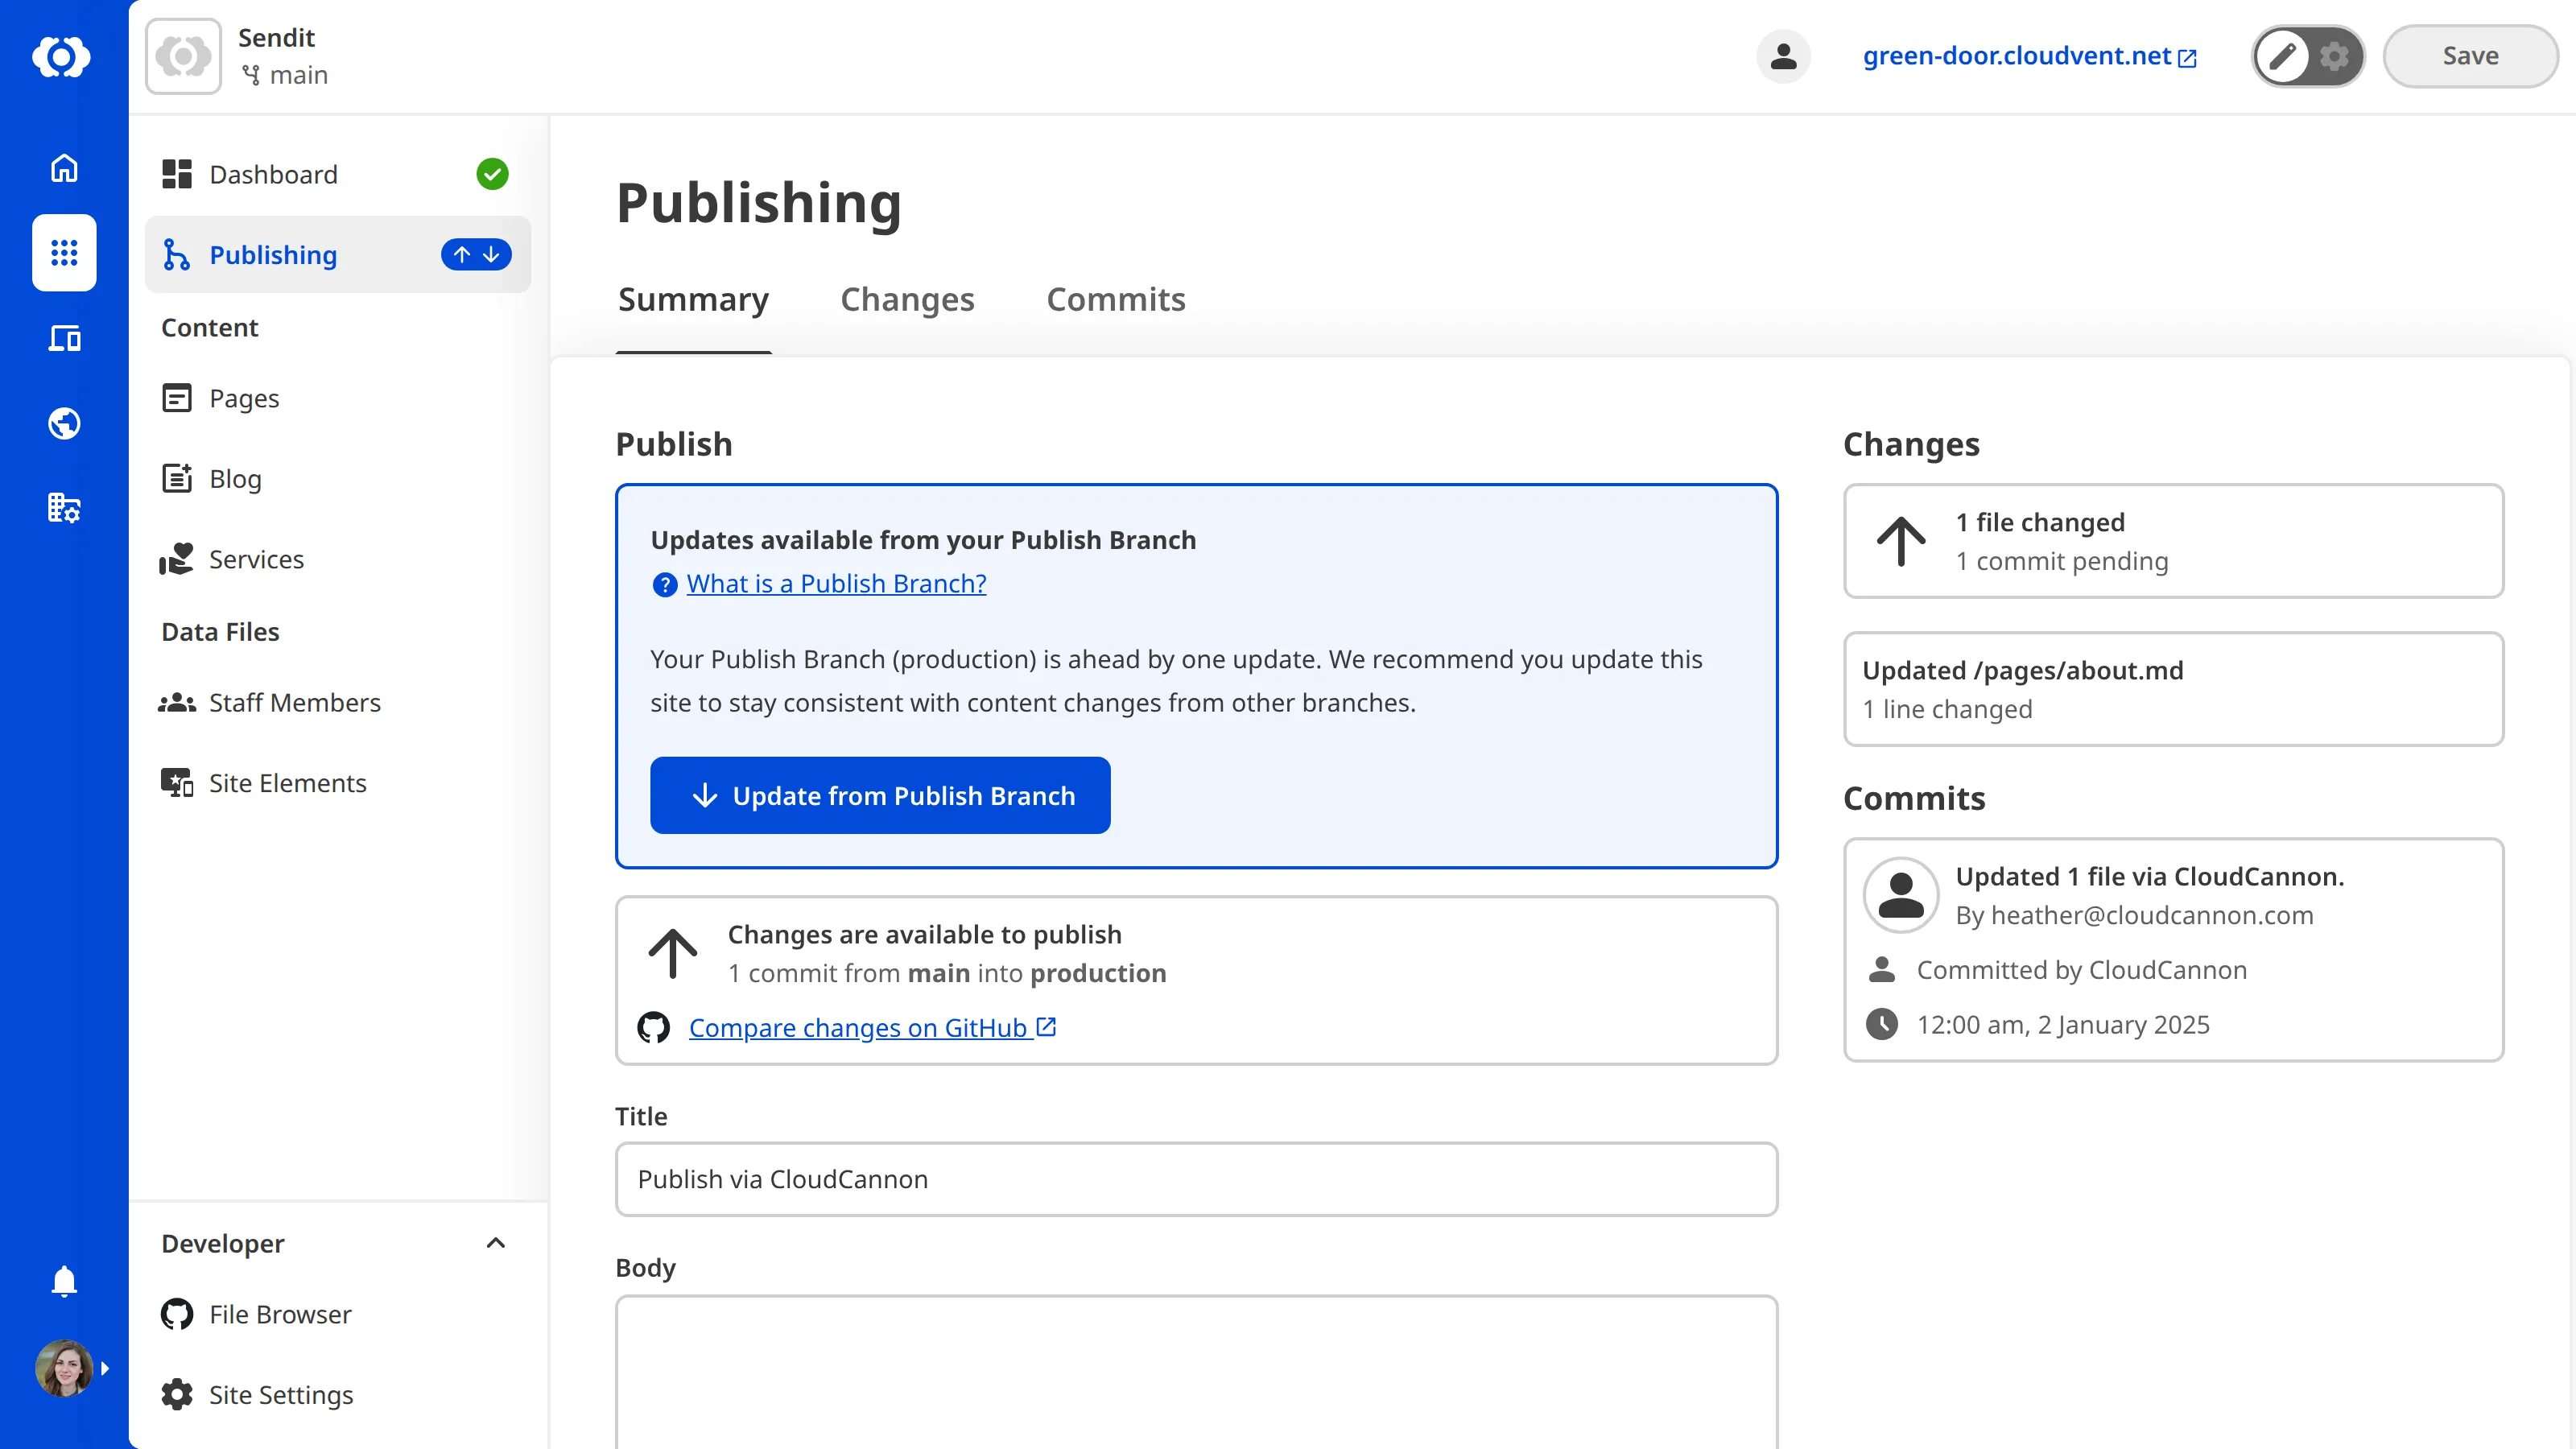Screen dimensions: 2576x1449
Task: Select the globe icon in blue sidebar
Action: pos(63,423)
